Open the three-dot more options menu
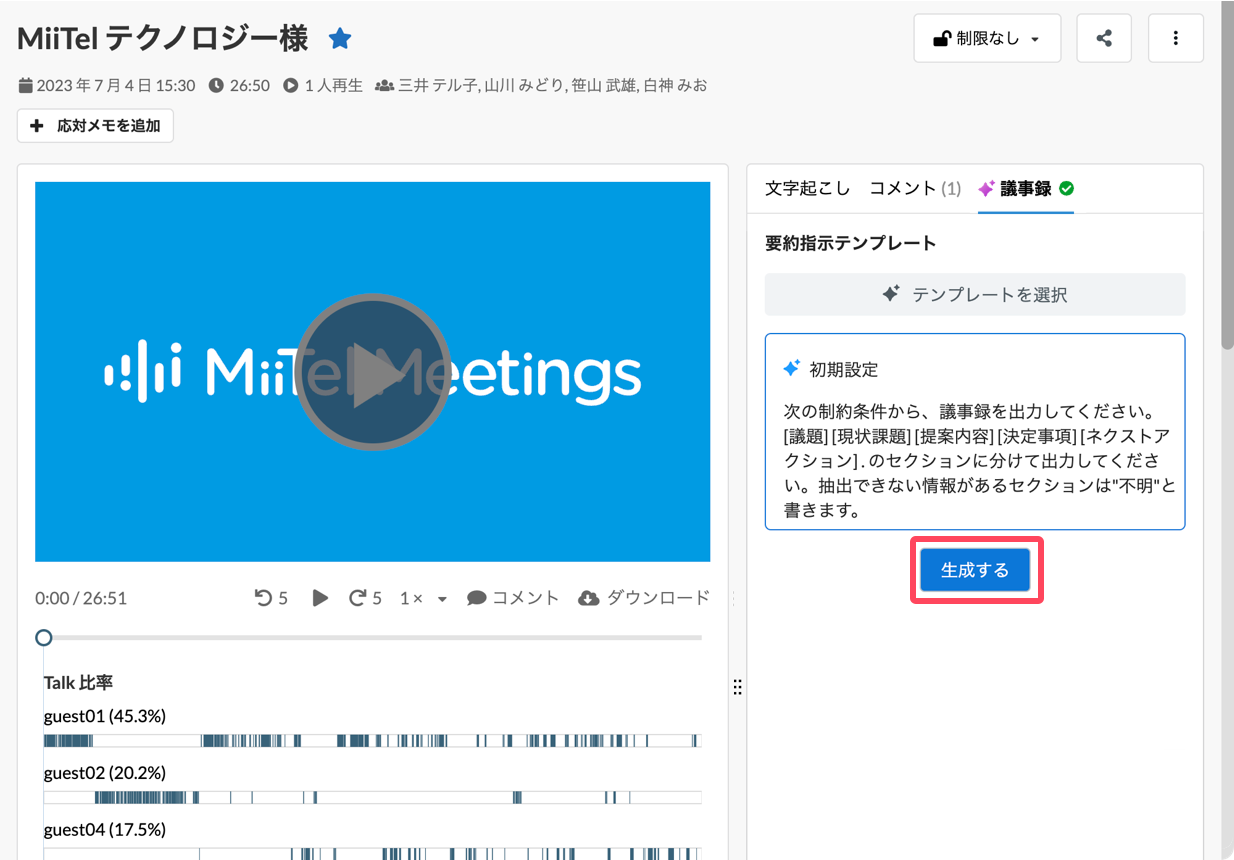1234x860 pixels. 1176,39
